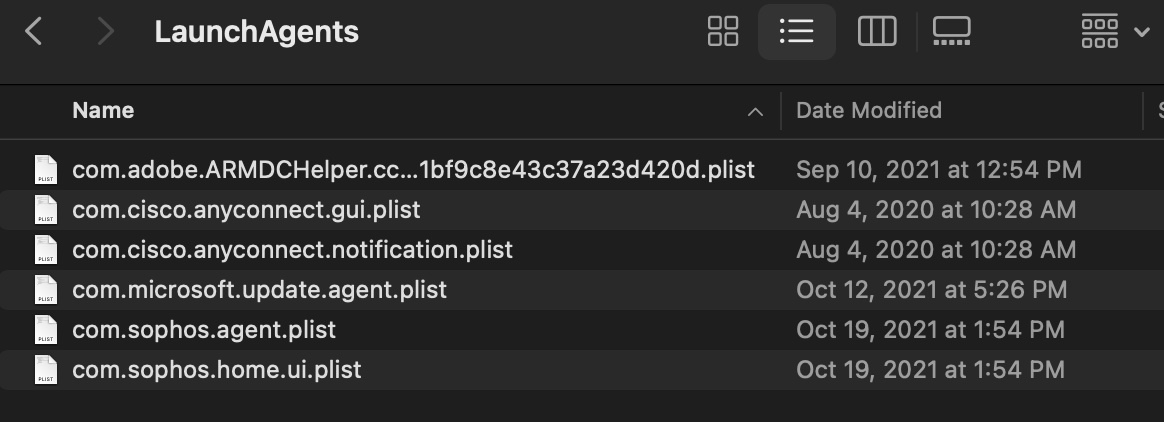This screenshot has width=1164, height=422.
Task: Sort by the Name column header
Action: (x=103, y=110)
